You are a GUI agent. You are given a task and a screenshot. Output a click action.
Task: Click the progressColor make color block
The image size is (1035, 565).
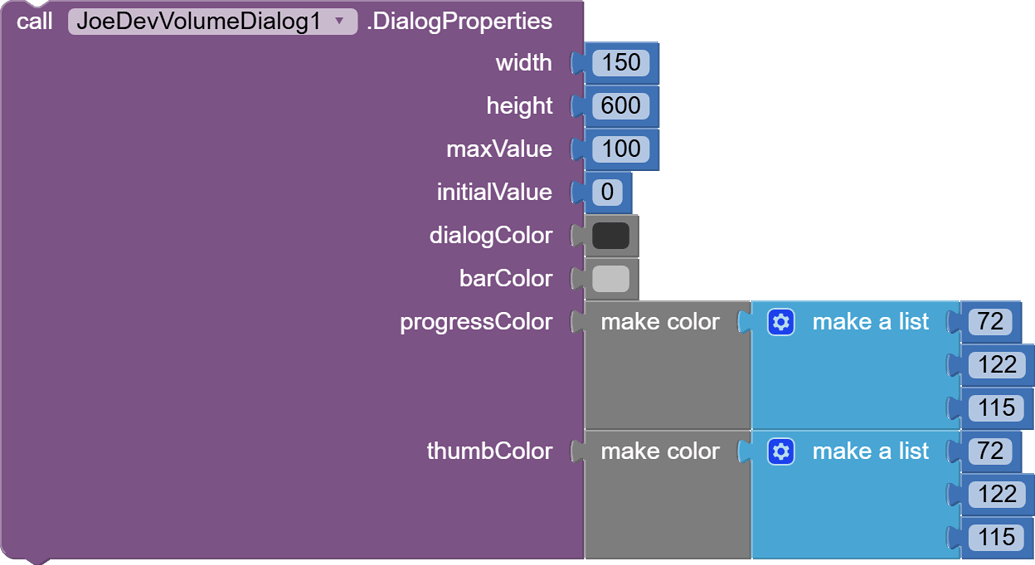pyautogui.click(x=660, y=322)
